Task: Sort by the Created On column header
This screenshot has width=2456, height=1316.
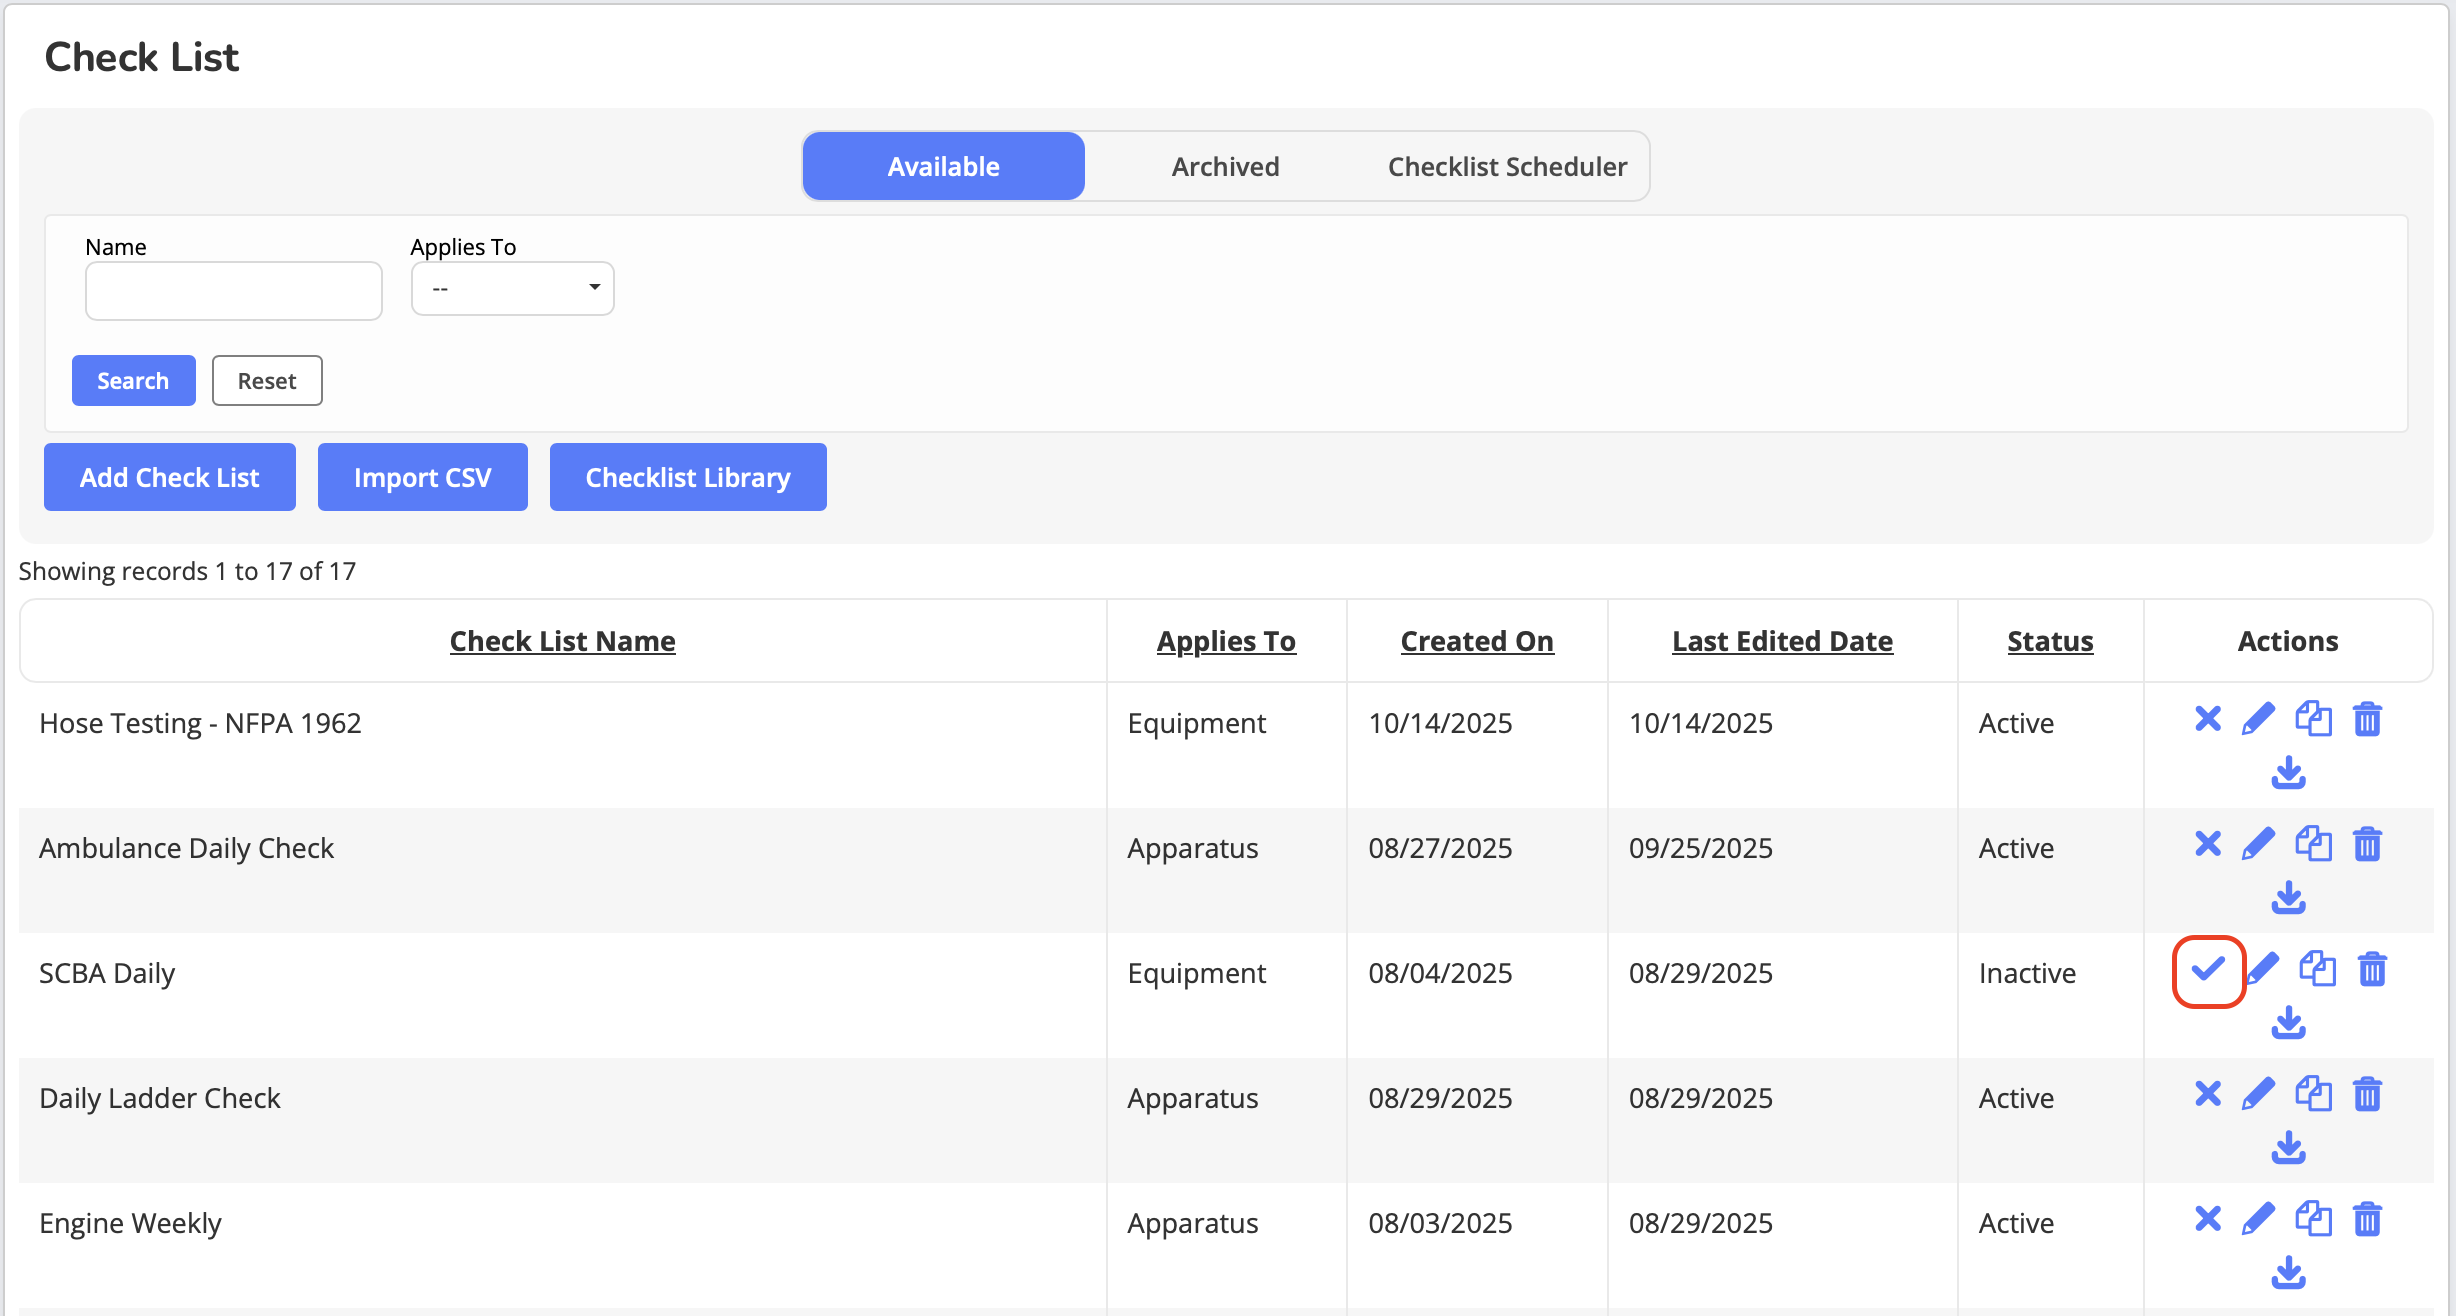Action: coord(1476,641)
